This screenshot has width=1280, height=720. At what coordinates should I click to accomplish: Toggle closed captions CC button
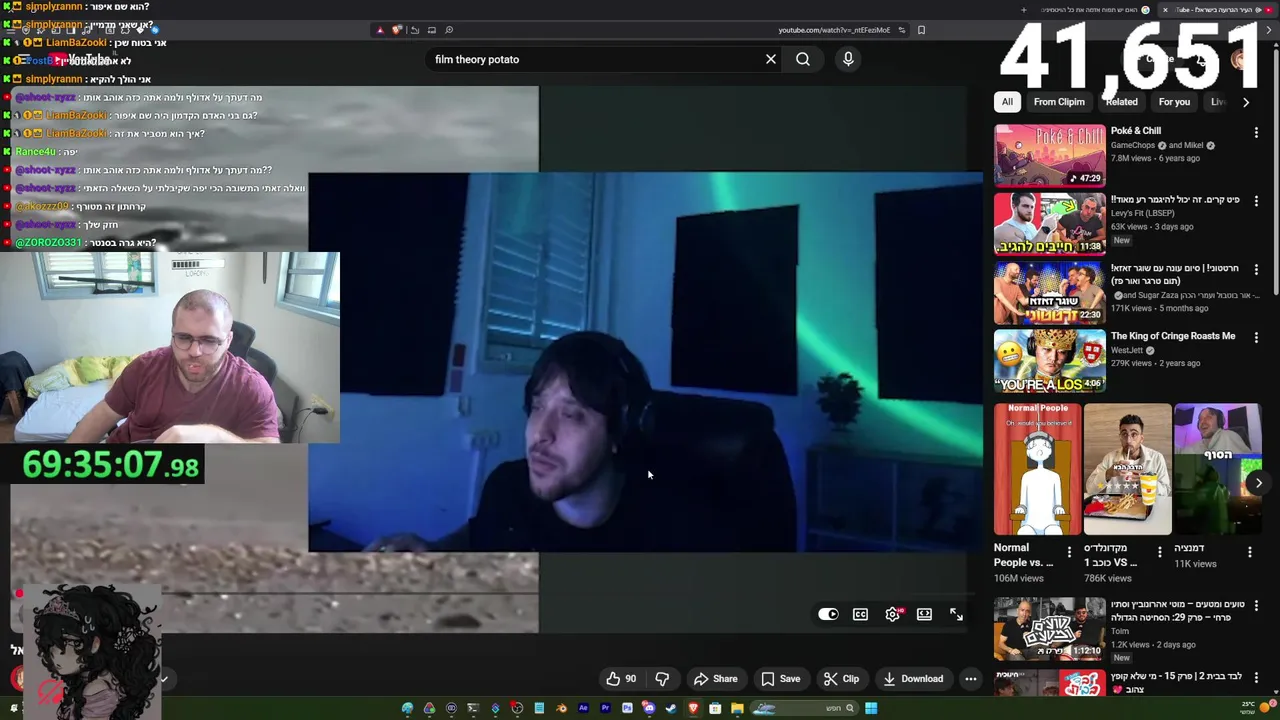click(x=860, y=615)
